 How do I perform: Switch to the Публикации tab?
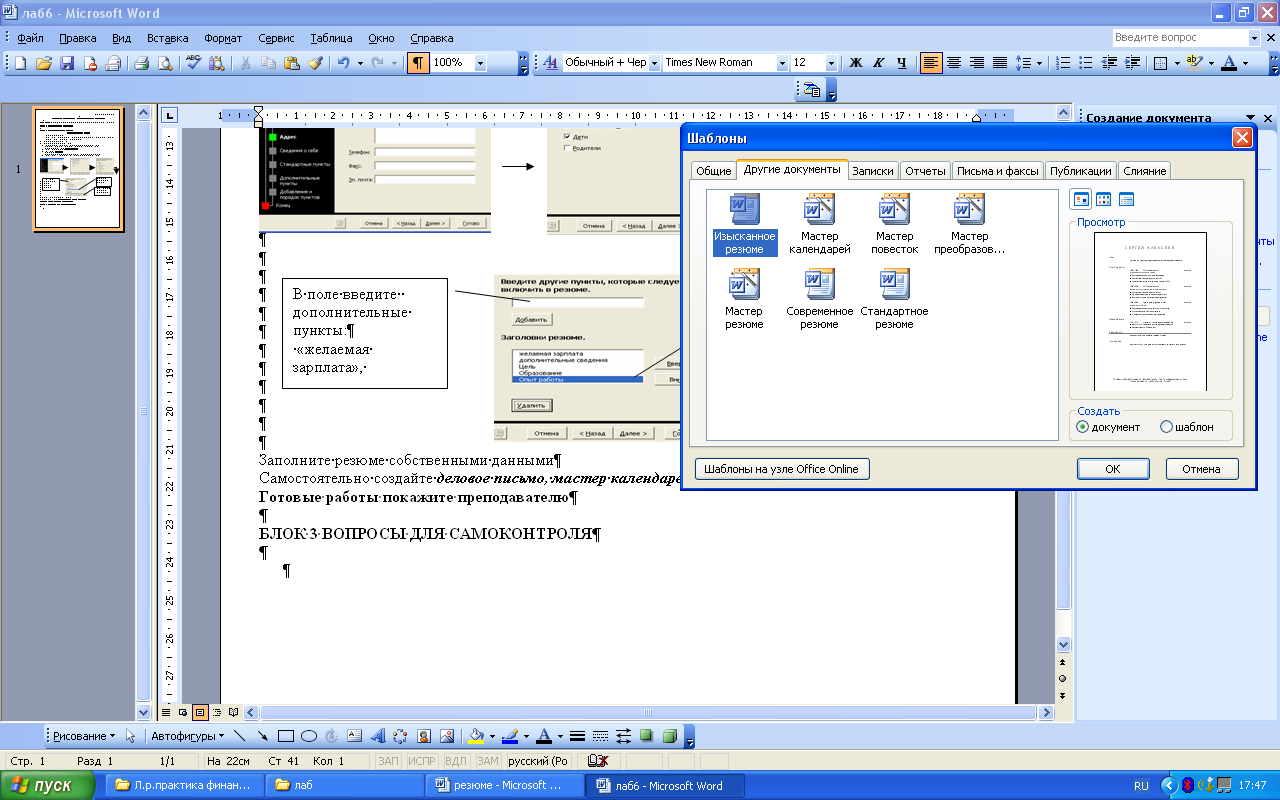point(1080,171)
